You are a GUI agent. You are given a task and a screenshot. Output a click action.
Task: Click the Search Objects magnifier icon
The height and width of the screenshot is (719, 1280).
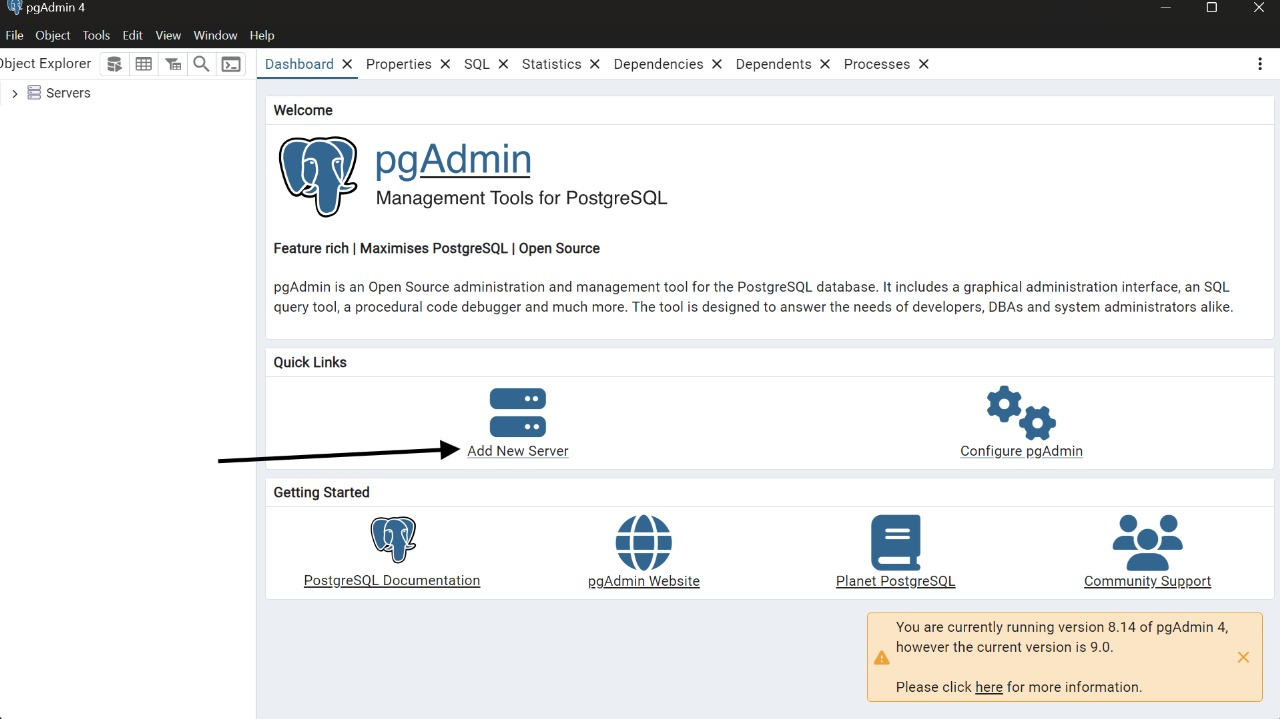(x=201, y=64)
